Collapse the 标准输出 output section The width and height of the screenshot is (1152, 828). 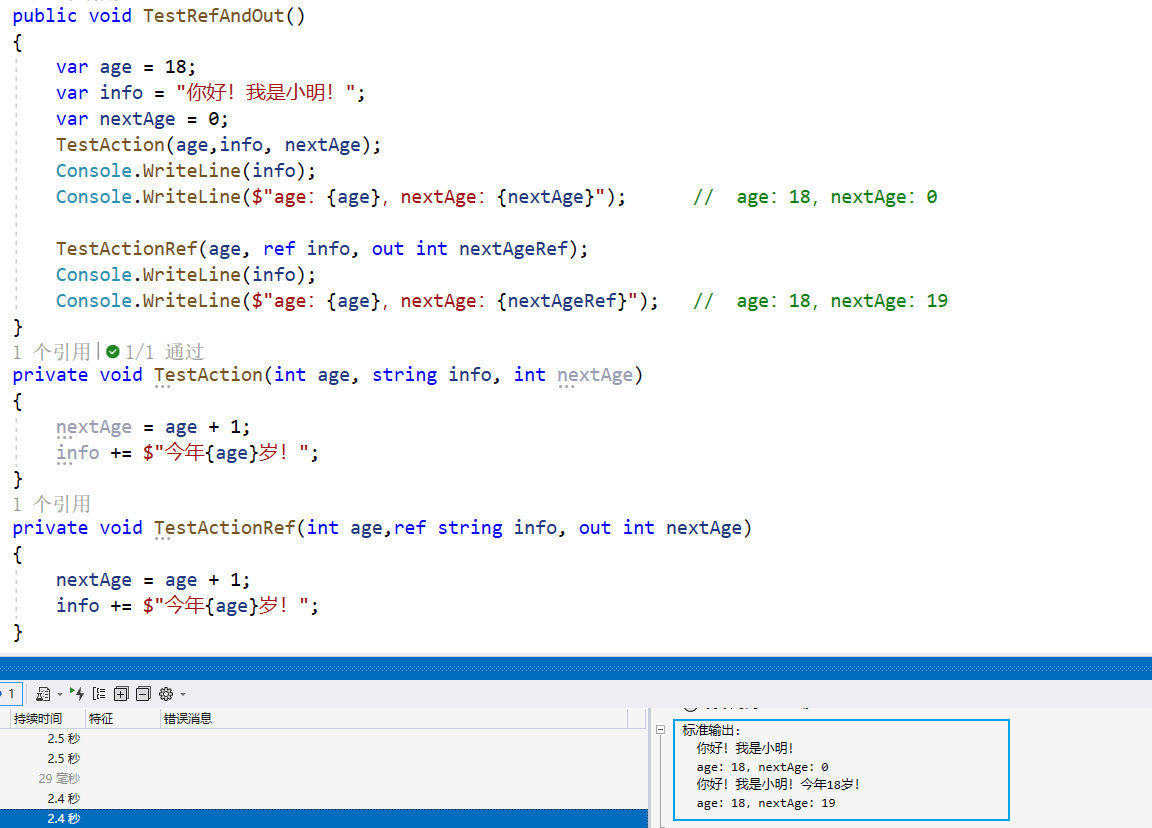click(660, 731)
